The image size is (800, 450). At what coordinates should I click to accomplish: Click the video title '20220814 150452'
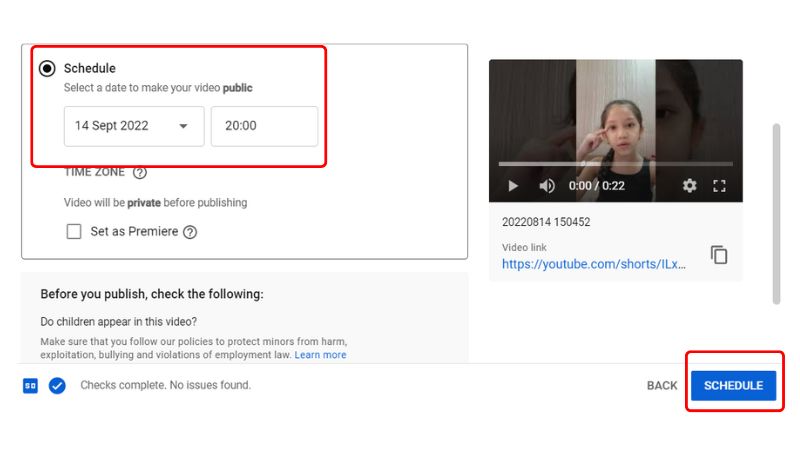[546, 222]
